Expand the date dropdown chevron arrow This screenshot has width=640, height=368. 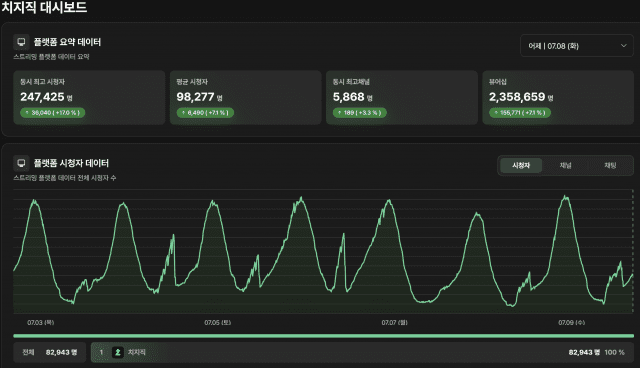click(x=623, y=46)
